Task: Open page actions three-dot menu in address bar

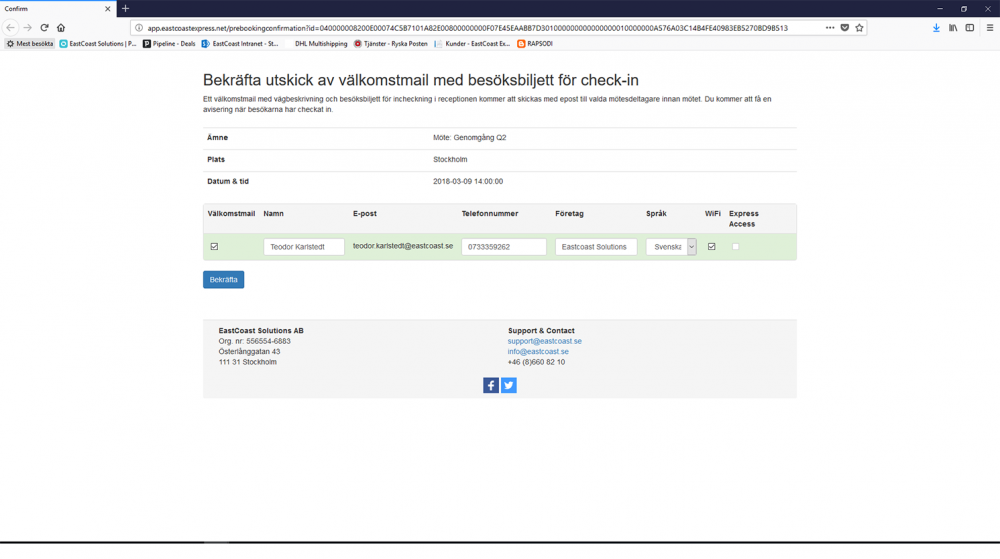Action: click(x=830, y=28)
